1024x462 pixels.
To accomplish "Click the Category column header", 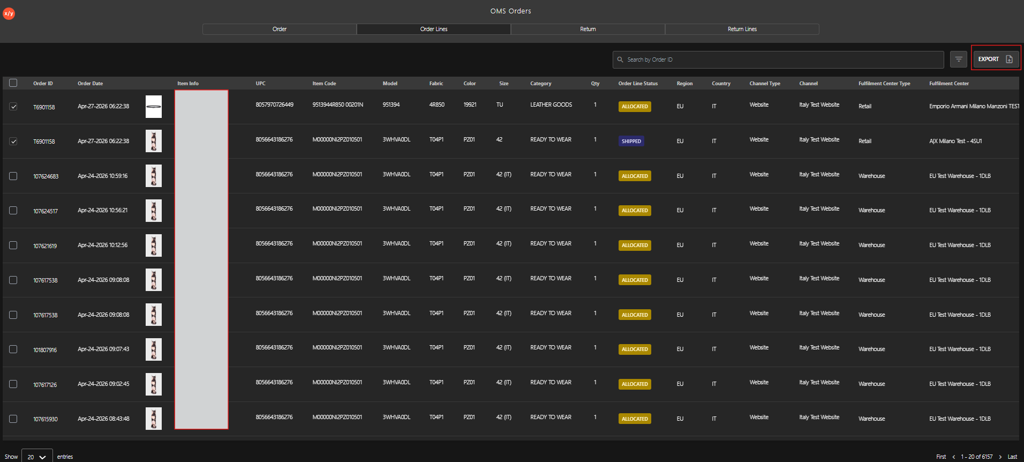I will (541, 84).
